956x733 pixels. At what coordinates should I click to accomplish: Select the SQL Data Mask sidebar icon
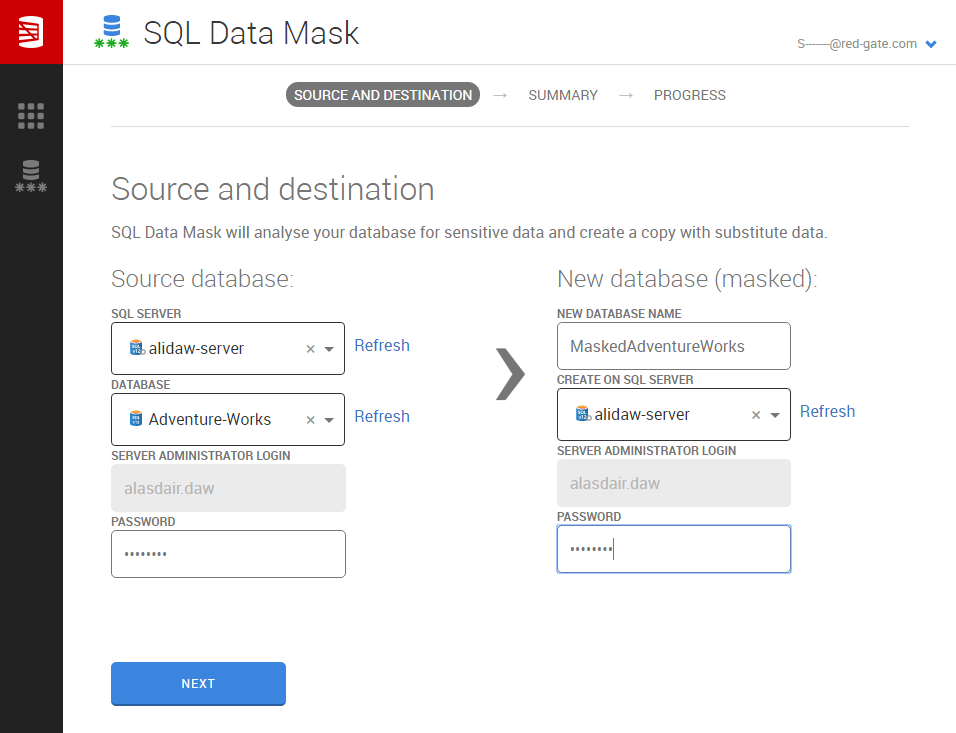(31, 176)
